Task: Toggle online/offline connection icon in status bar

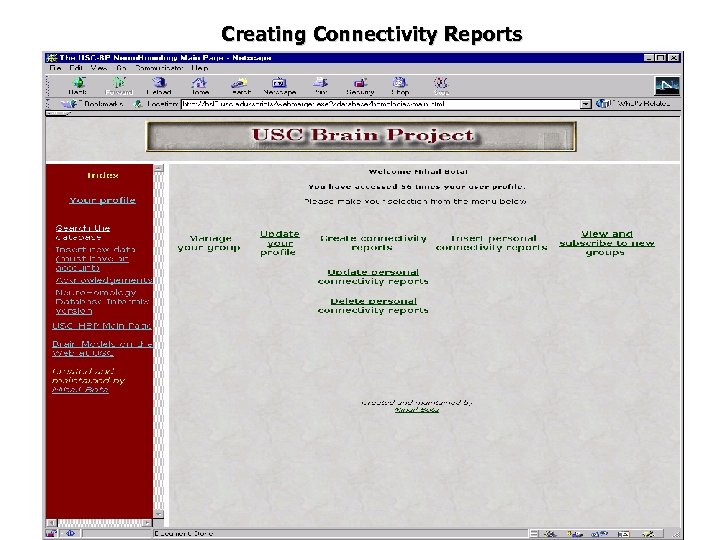Action: [70, 533]
